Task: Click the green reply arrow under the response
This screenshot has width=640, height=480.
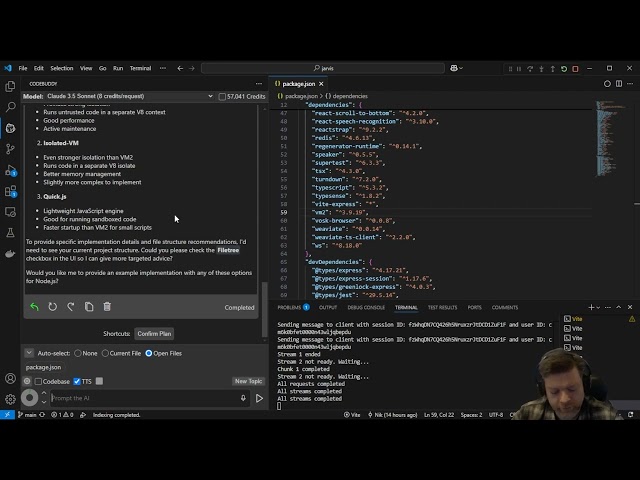Action: [x=34, y=307]
